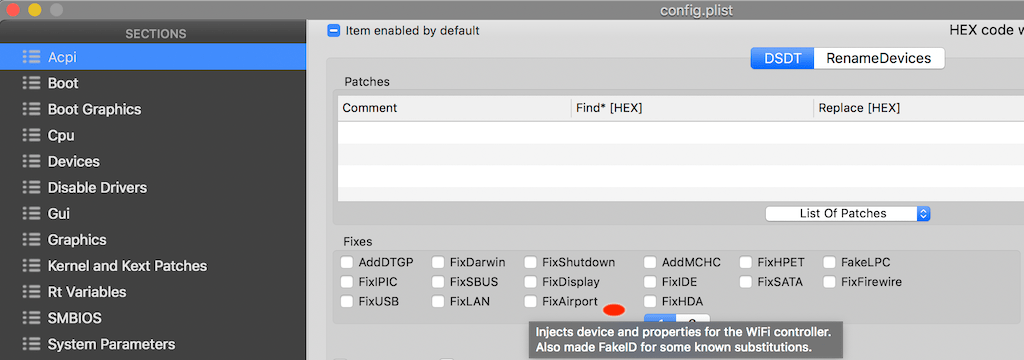The width and height of the screenshot is (1024, 360).
Task: Switch to the RenameDevices tab
Action: pos(878,58)
